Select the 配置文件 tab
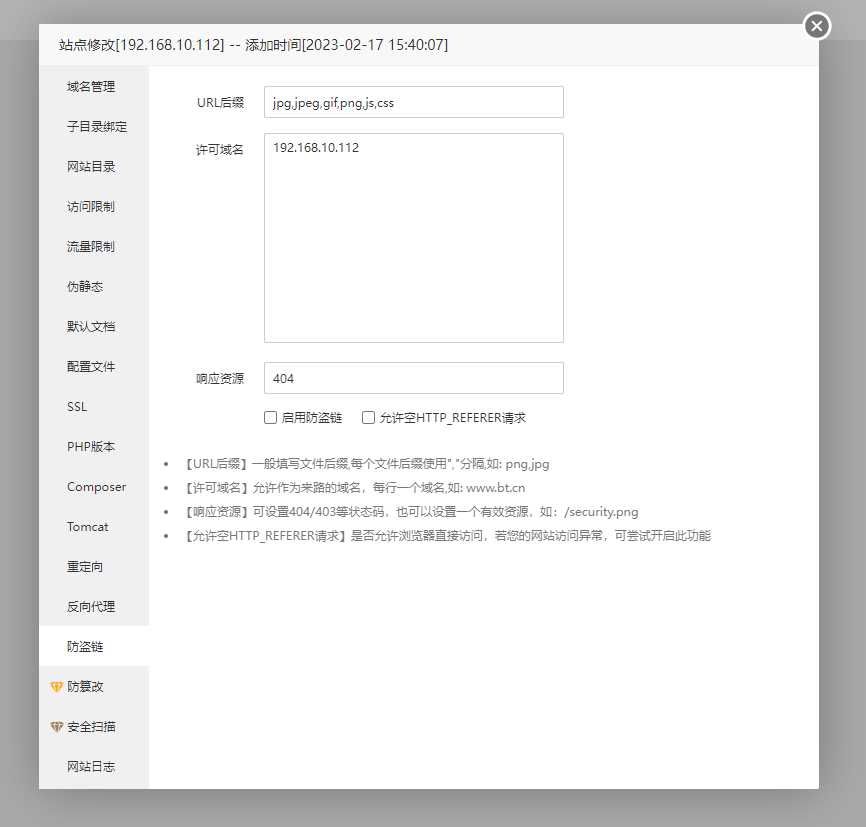The image size is (866, 827). coord(91,367)
